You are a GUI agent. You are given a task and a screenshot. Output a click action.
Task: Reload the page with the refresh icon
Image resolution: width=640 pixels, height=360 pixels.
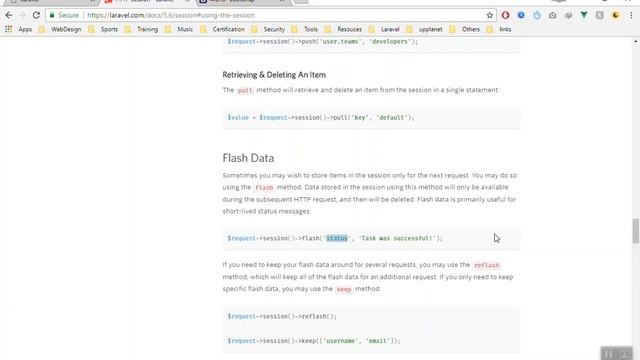click(x=36, y=15)
